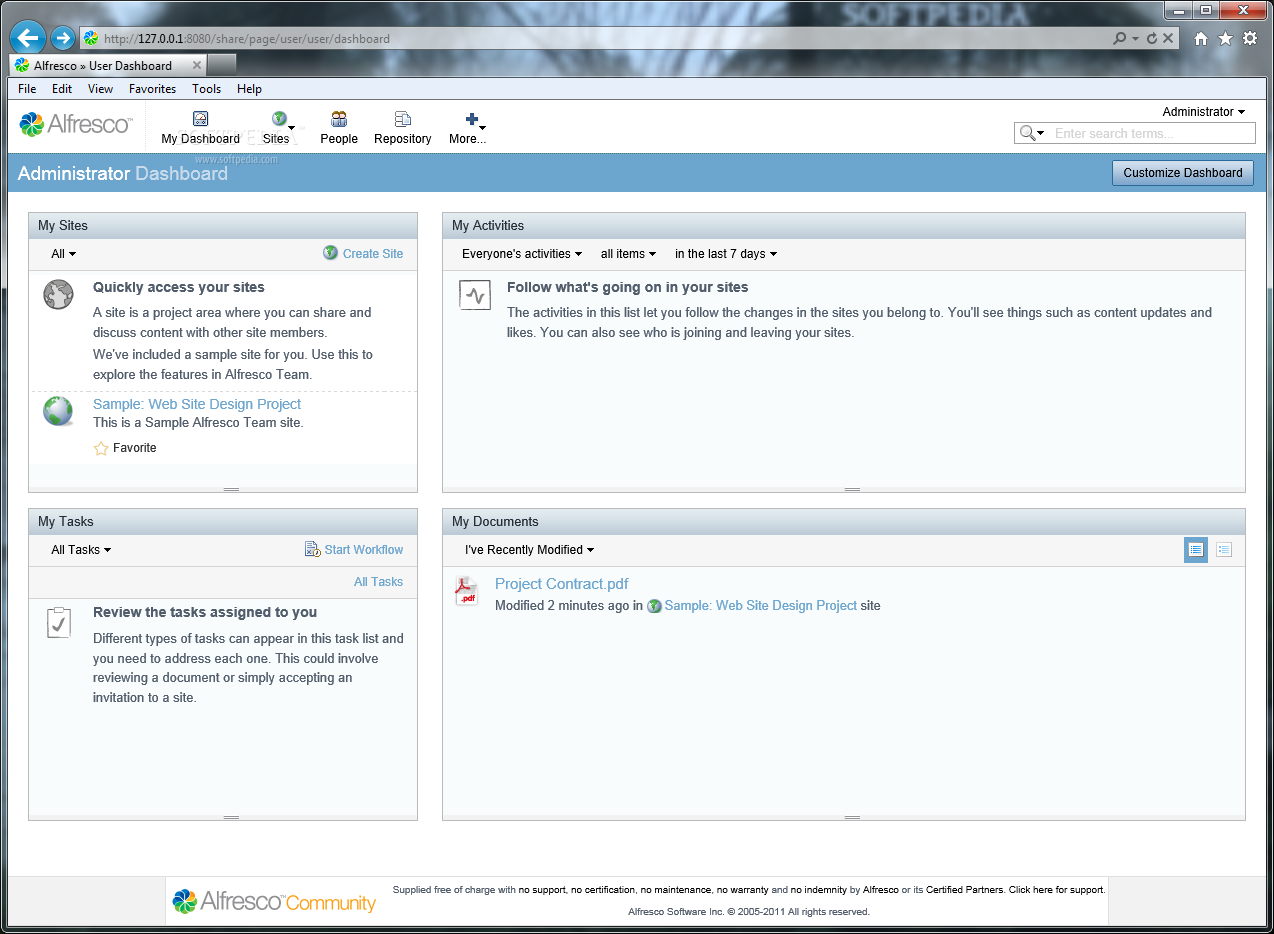The height and width of the screenshot is (934, 1274).
Task: Open site link under Project Contract.pdf
Action: [760, 606]
